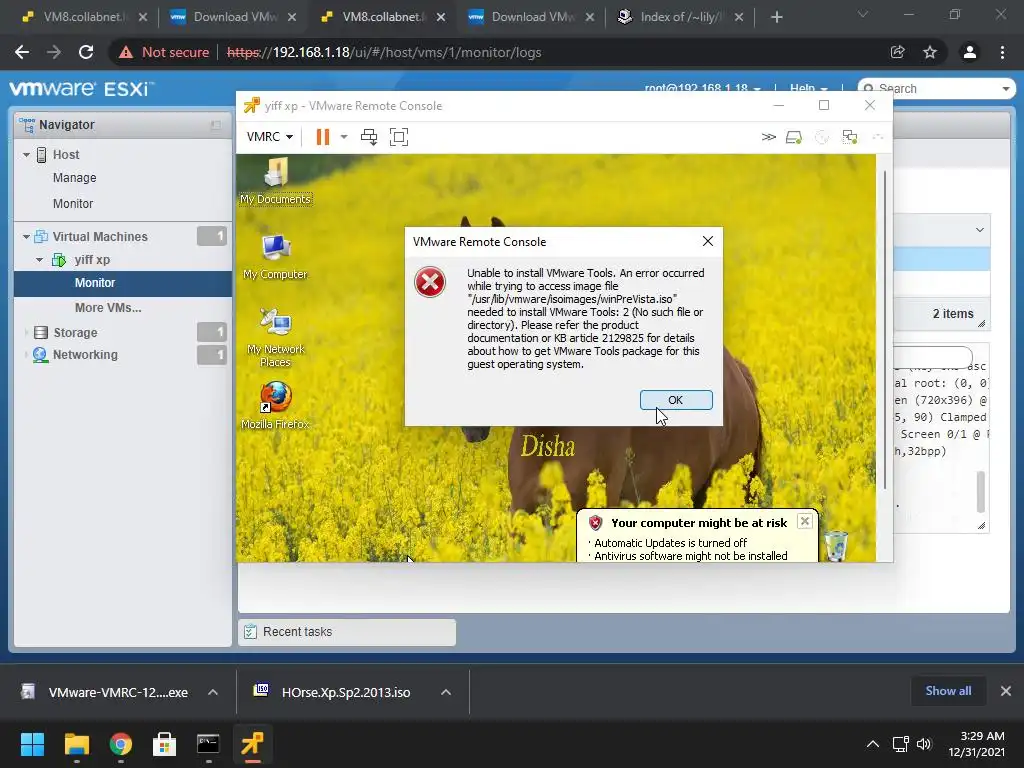1024x768 pixels.
Task: Click More VMs... in the Navigator
Action: click(x=108, y=308)
